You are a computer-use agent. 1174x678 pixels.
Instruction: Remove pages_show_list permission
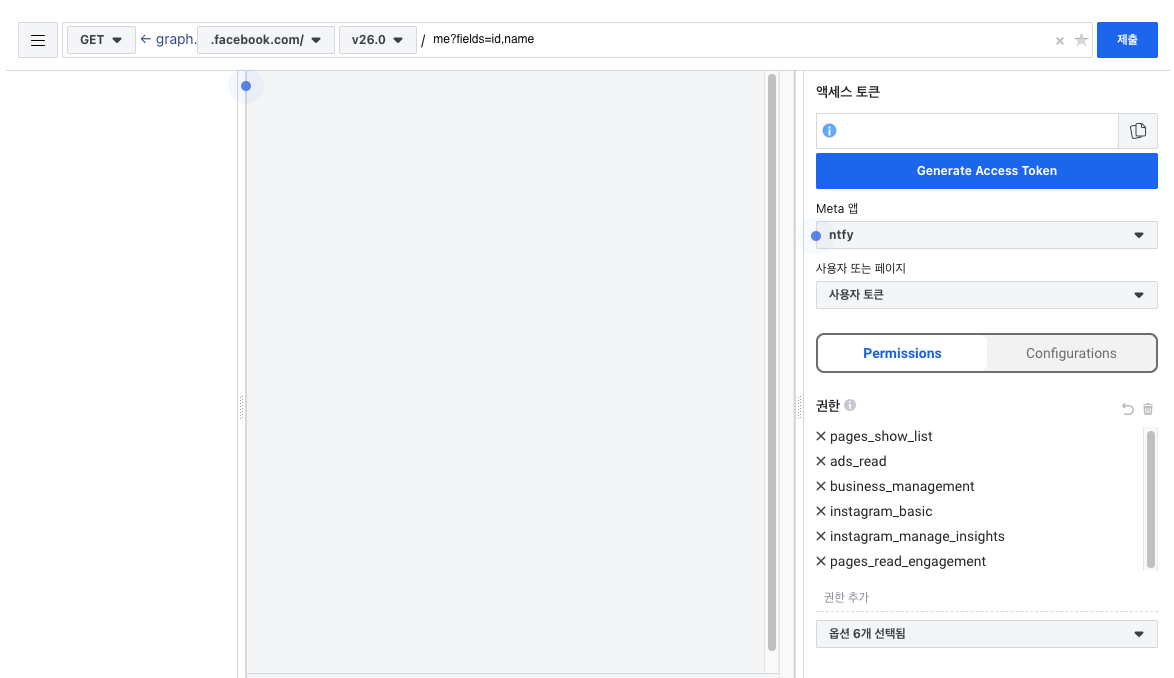(x=821, y=436)
